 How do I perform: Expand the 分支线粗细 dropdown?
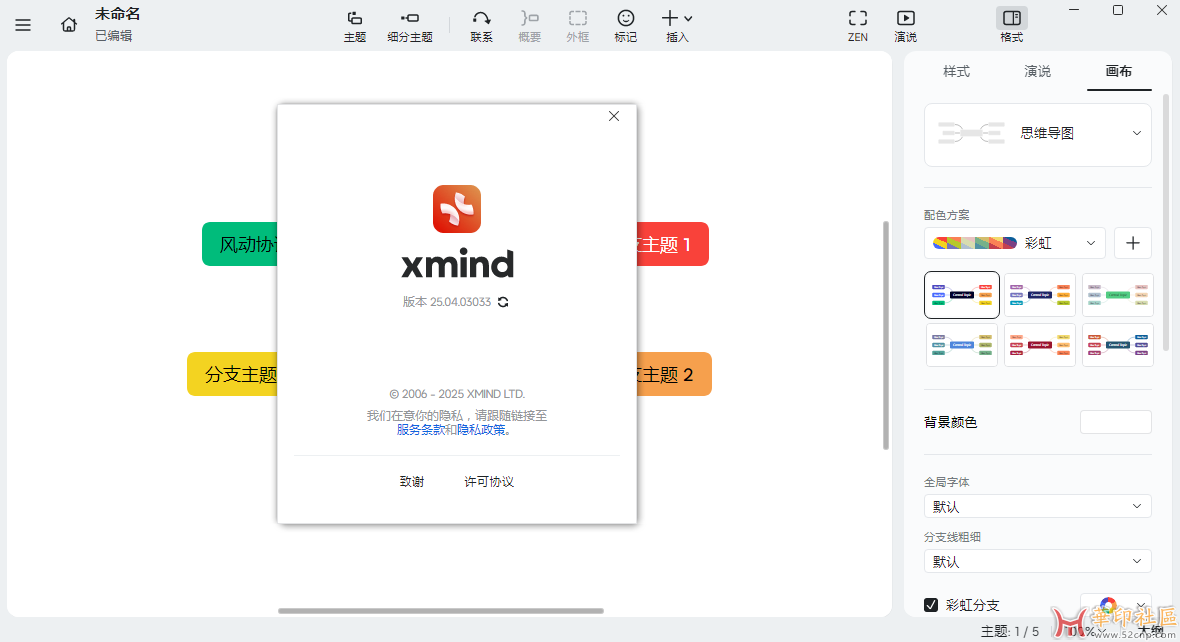(x=1038, y=561)
